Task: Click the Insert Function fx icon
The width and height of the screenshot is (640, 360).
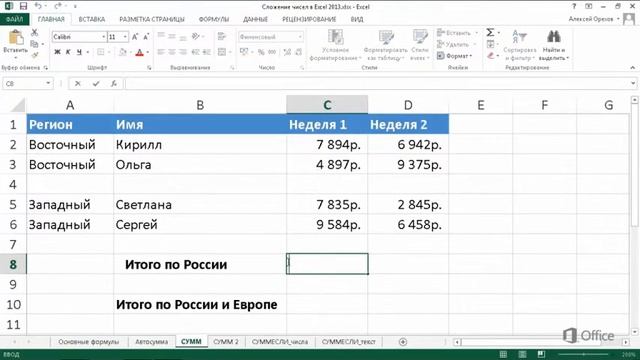Action: click(x=114, y=83)
